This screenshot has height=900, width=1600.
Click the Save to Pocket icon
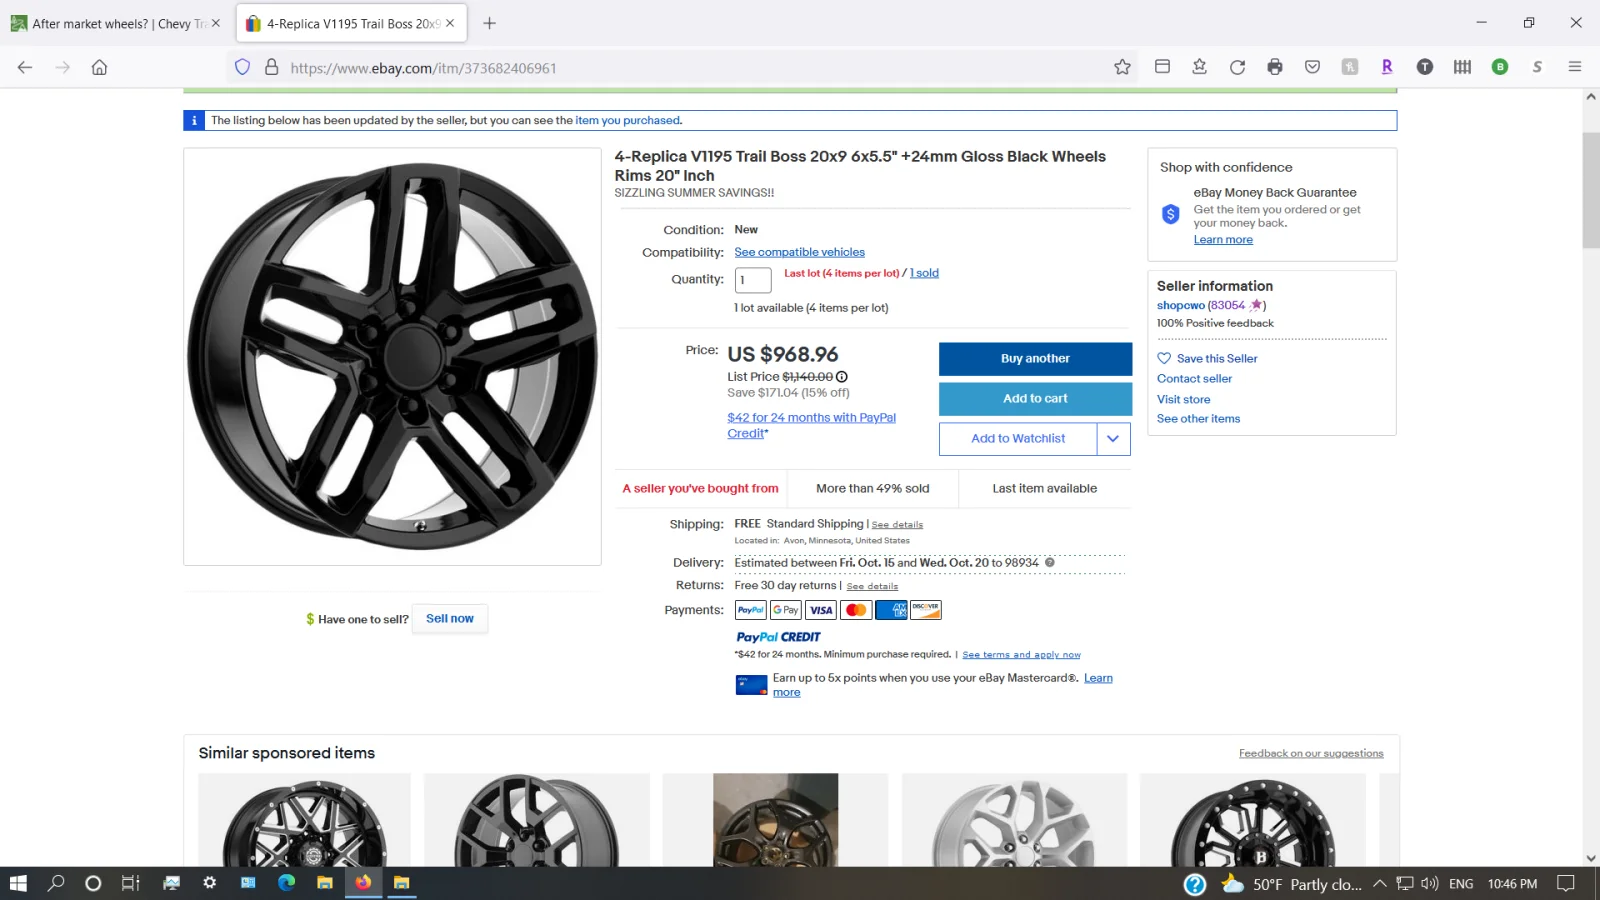[1312, 67]
